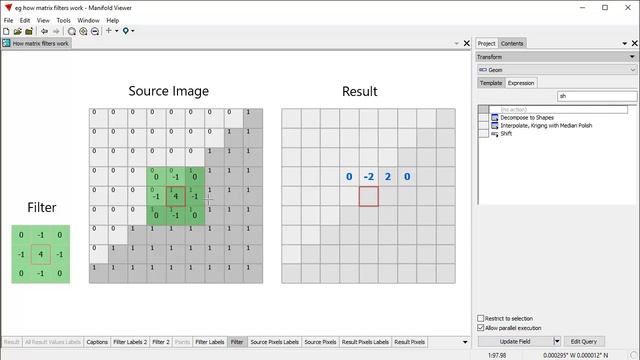Screen dimensions: 640x360
Task: Open the Update Field dropdown arrow
Action: point(557,341)
